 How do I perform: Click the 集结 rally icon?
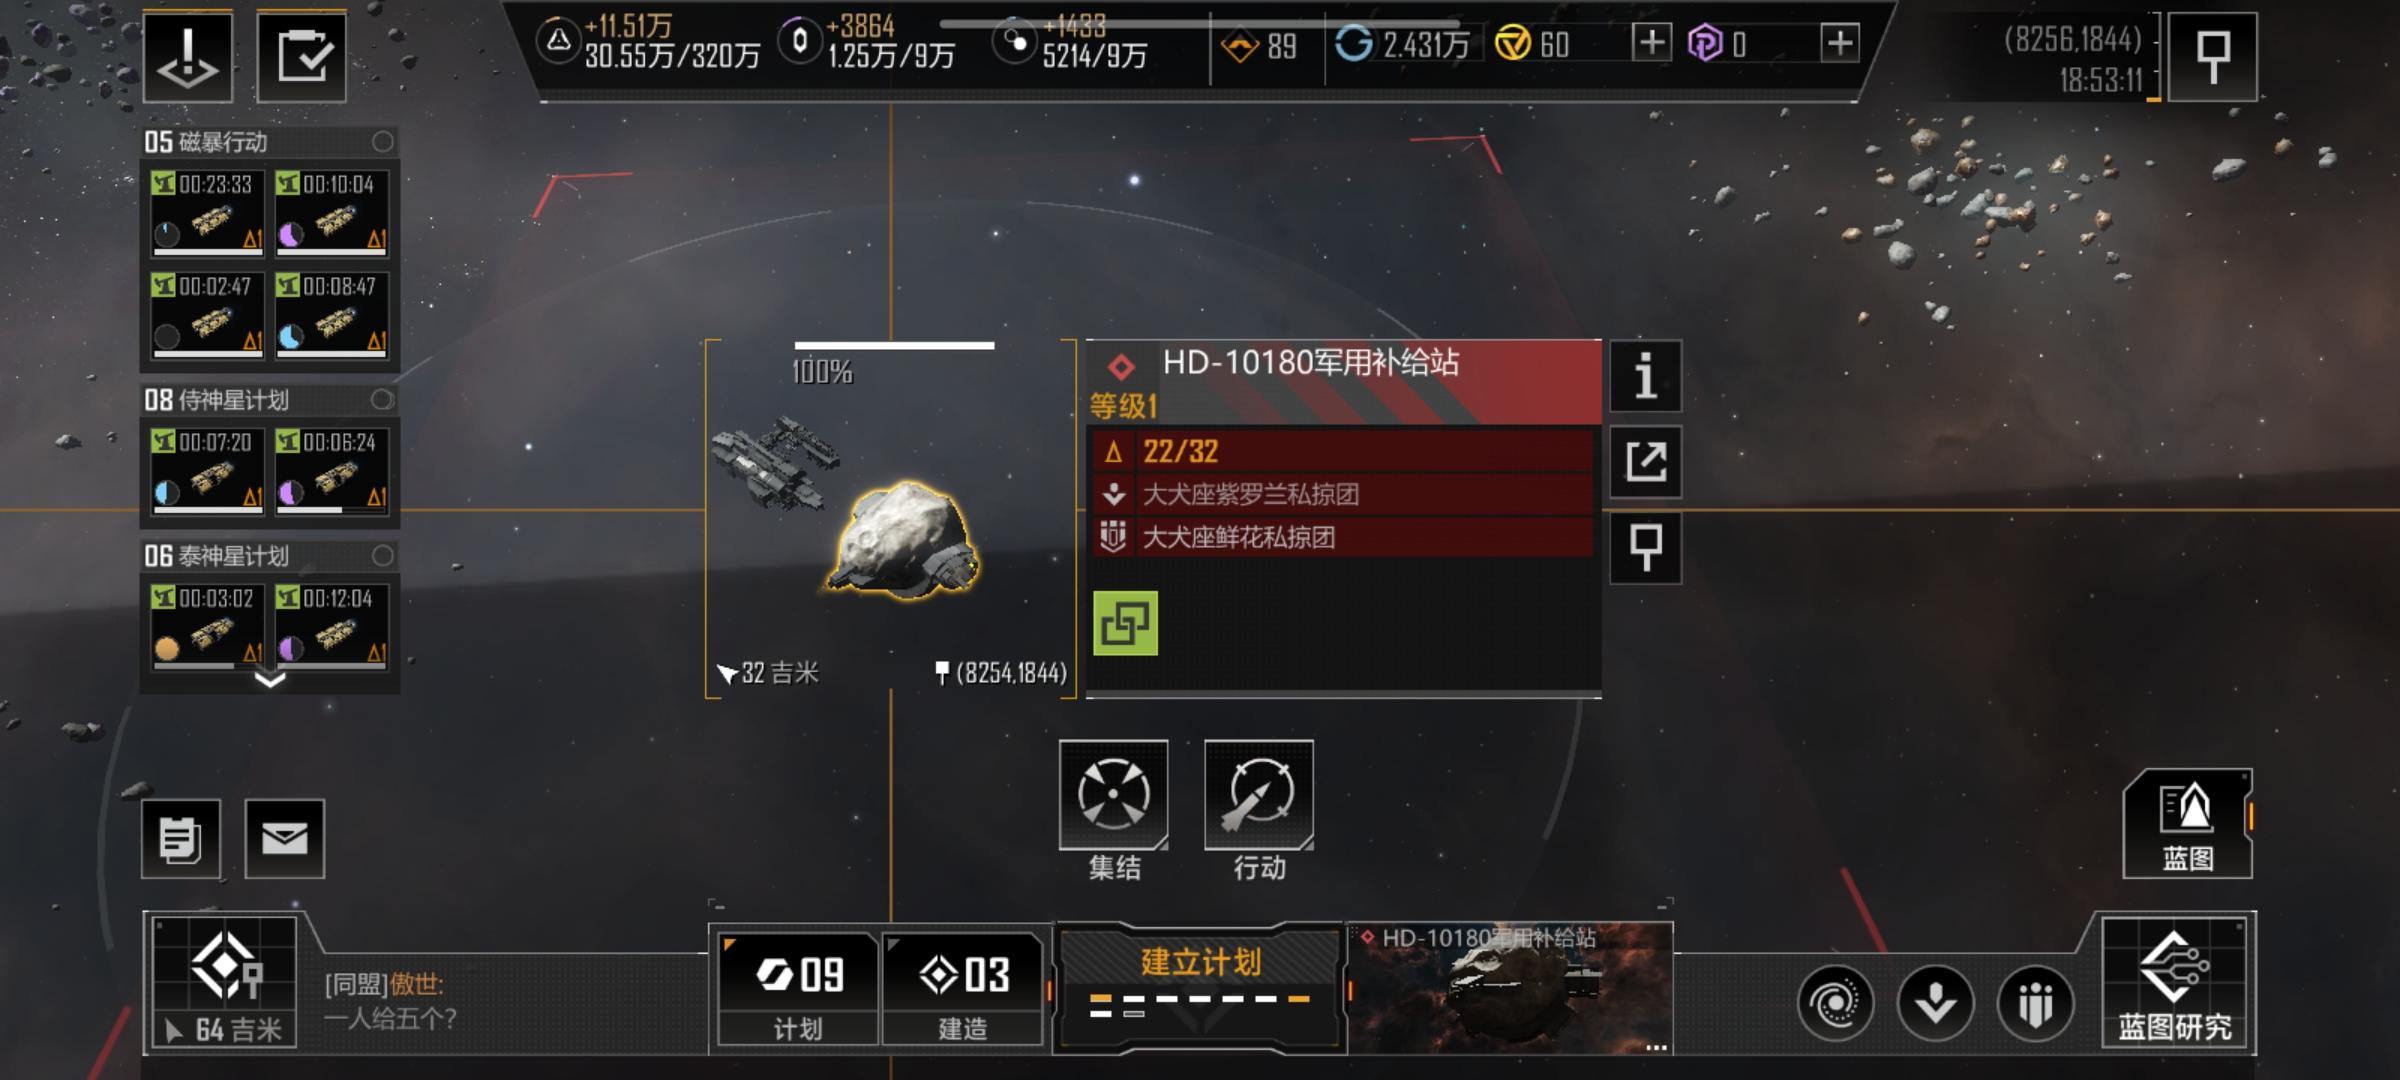tap(1114, 795)
